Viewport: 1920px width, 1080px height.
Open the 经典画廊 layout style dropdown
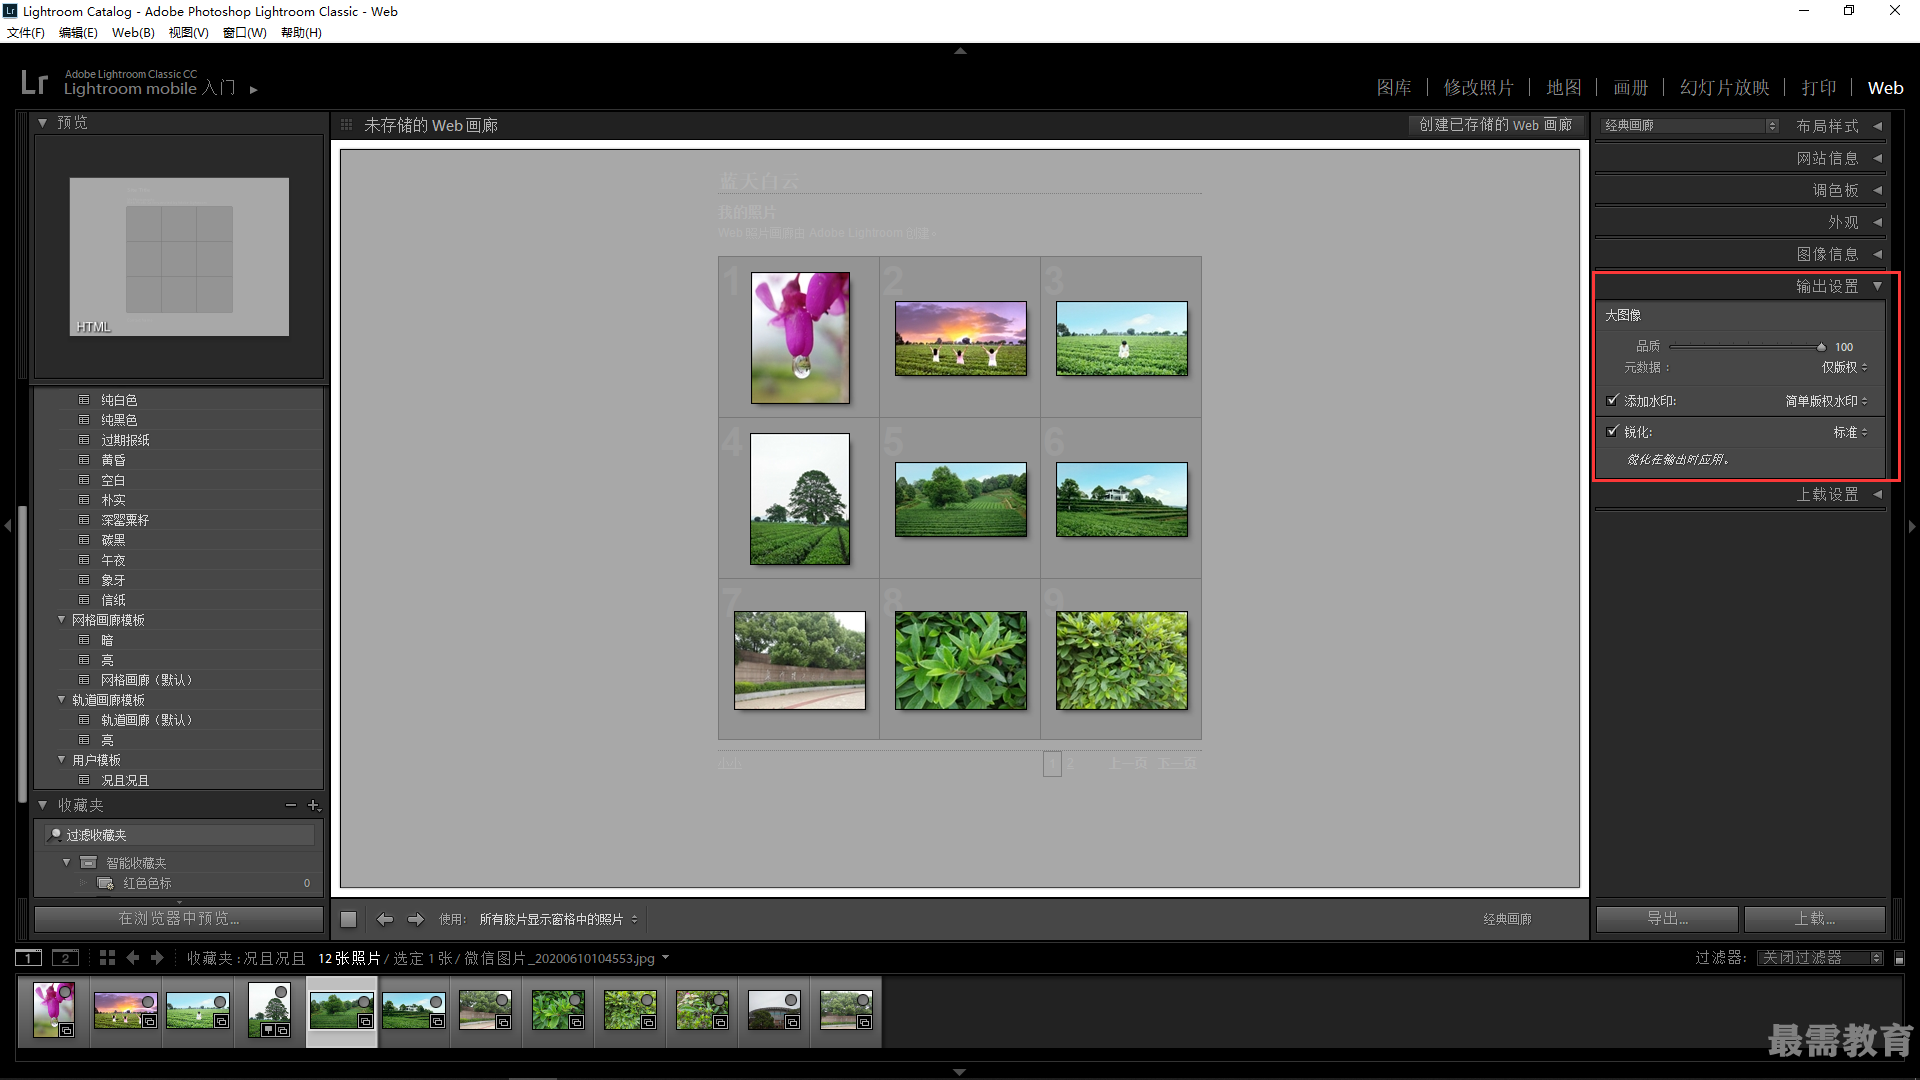1690,126
